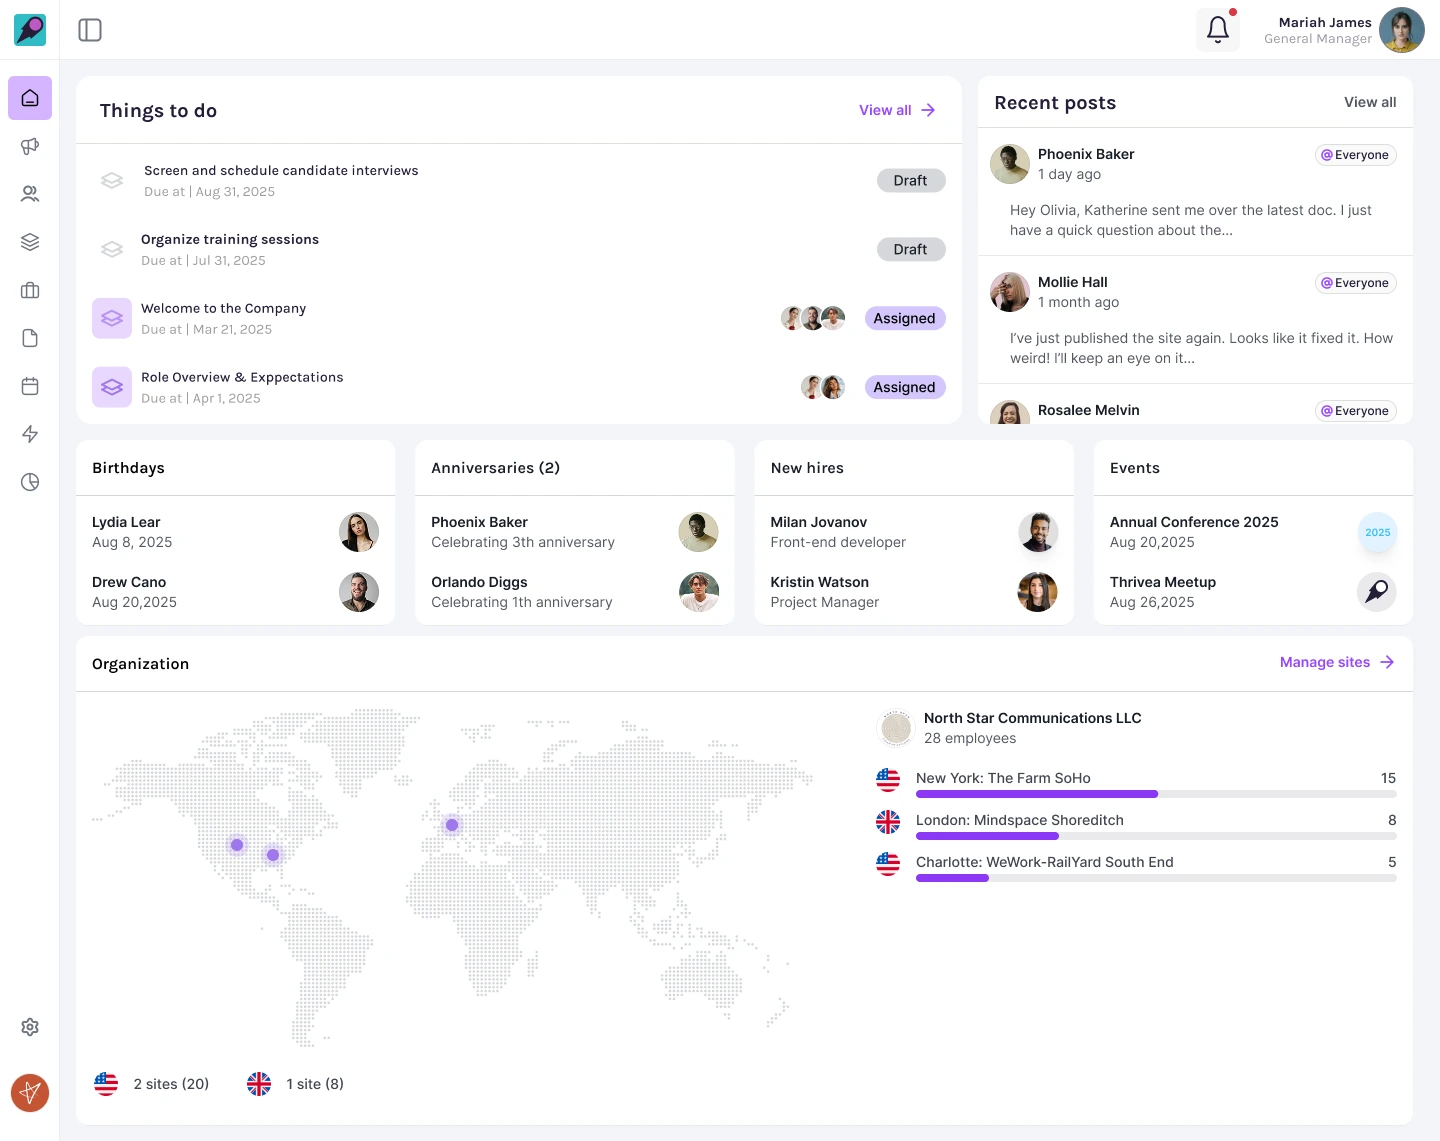1440x1141 pixels.
Task: Open the Manage sites link
Action: point(1336,662)
